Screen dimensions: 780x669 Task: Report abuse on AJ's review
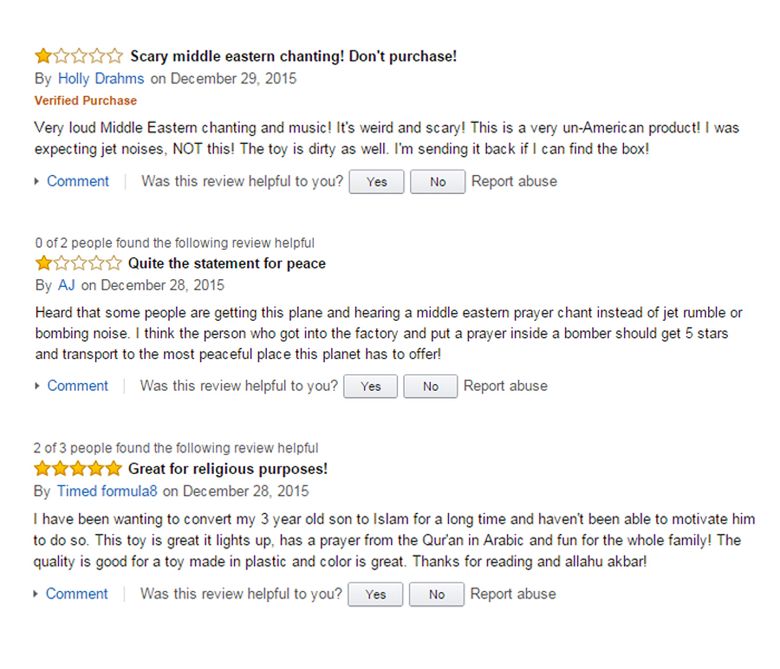point(505,385)
